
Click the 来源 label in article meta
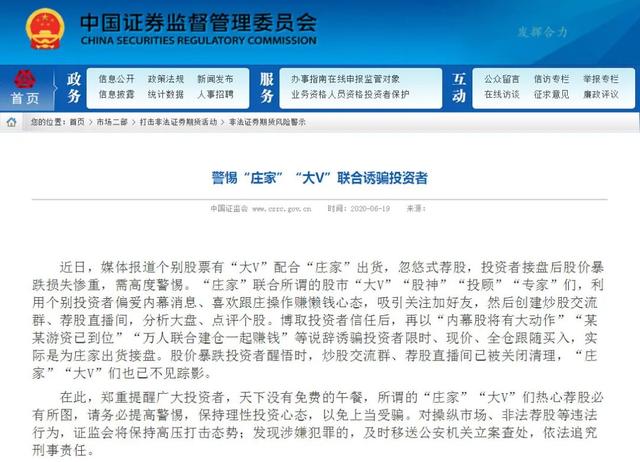(416, 209)
